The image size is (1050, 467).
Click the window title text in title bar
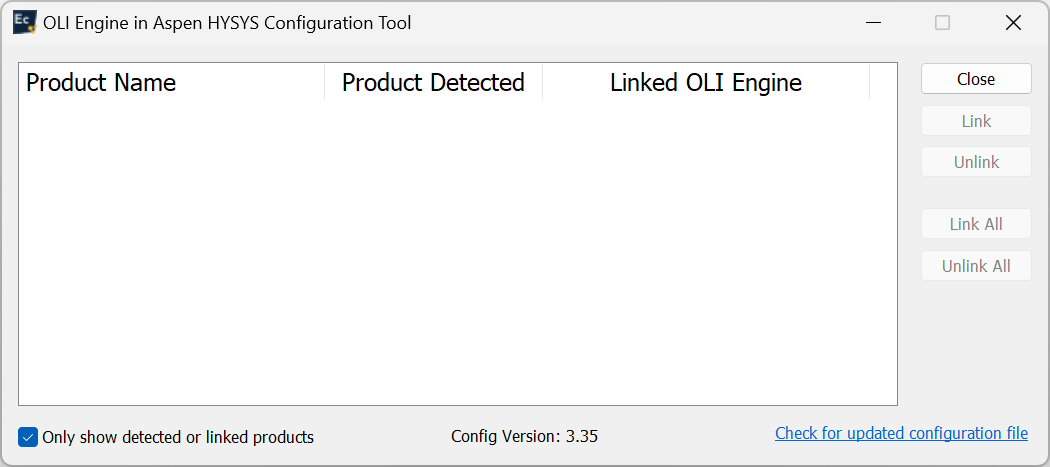(x=227, y=23)
